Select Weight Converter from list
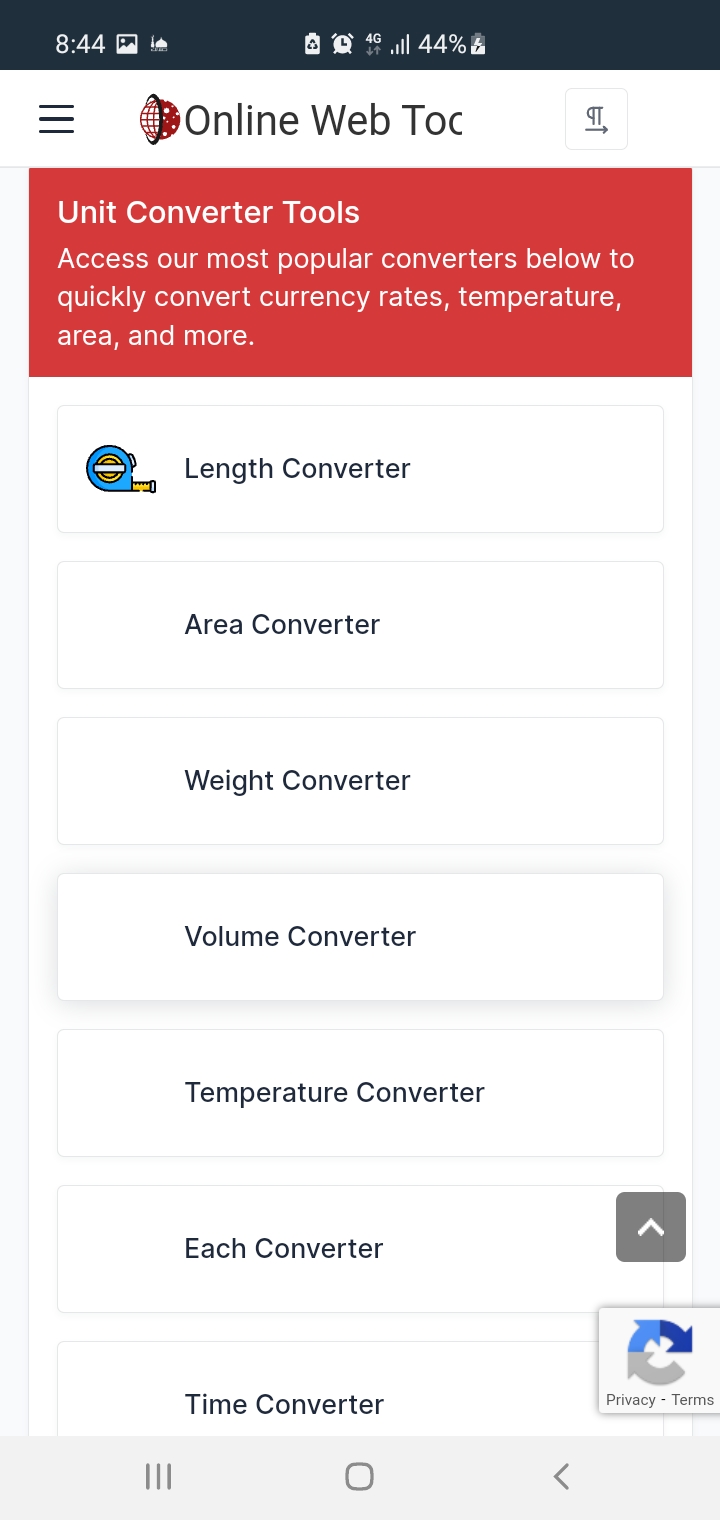 coord(360,781)
